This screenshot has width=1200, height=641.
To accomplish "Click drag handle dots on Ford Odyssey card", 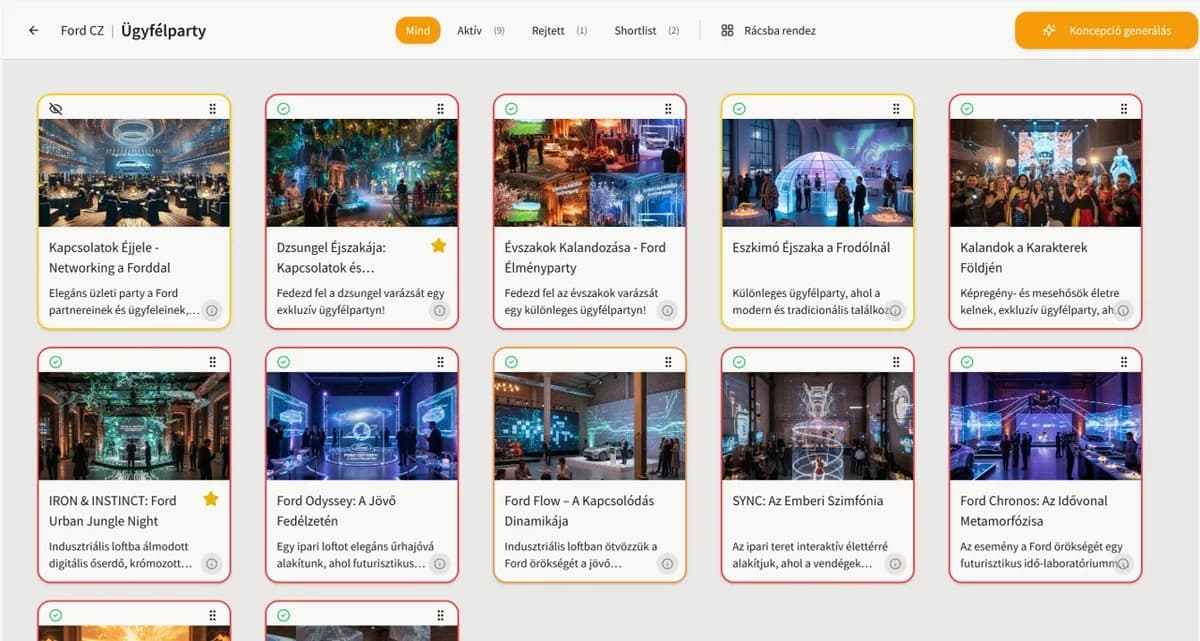I will (441, 361).
